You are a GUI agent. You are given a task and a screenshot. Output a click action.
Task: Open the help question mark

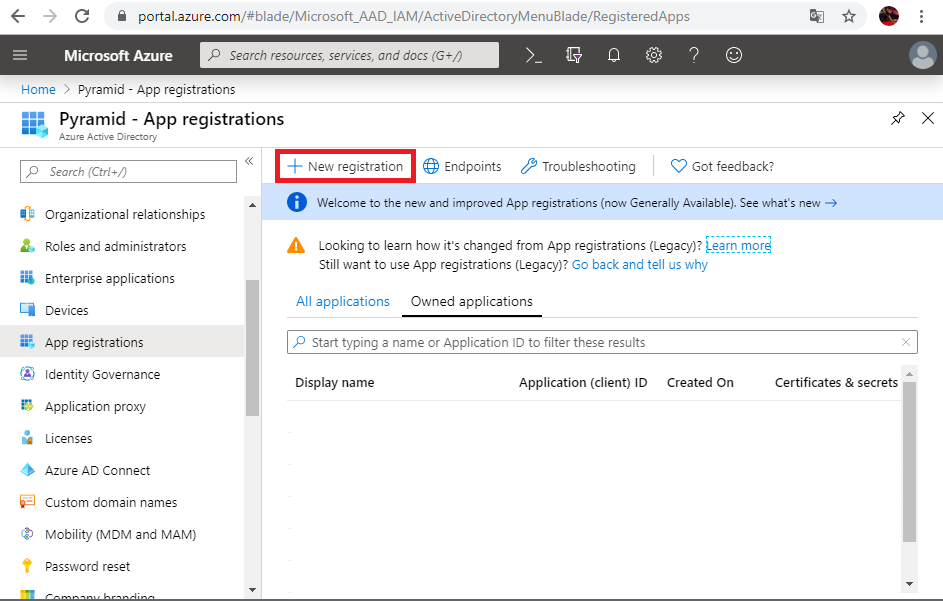pyautogui.click(x=693, y=55)
